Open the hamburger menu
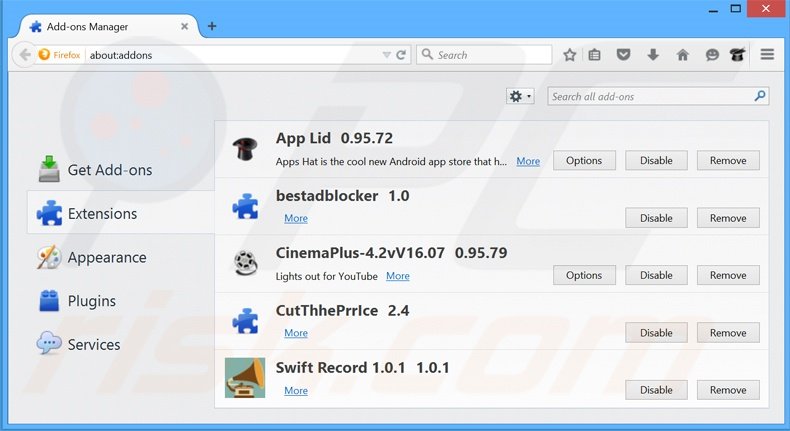Image resolution: width=790 pixels, height=431 pixels. coord(767,55)
